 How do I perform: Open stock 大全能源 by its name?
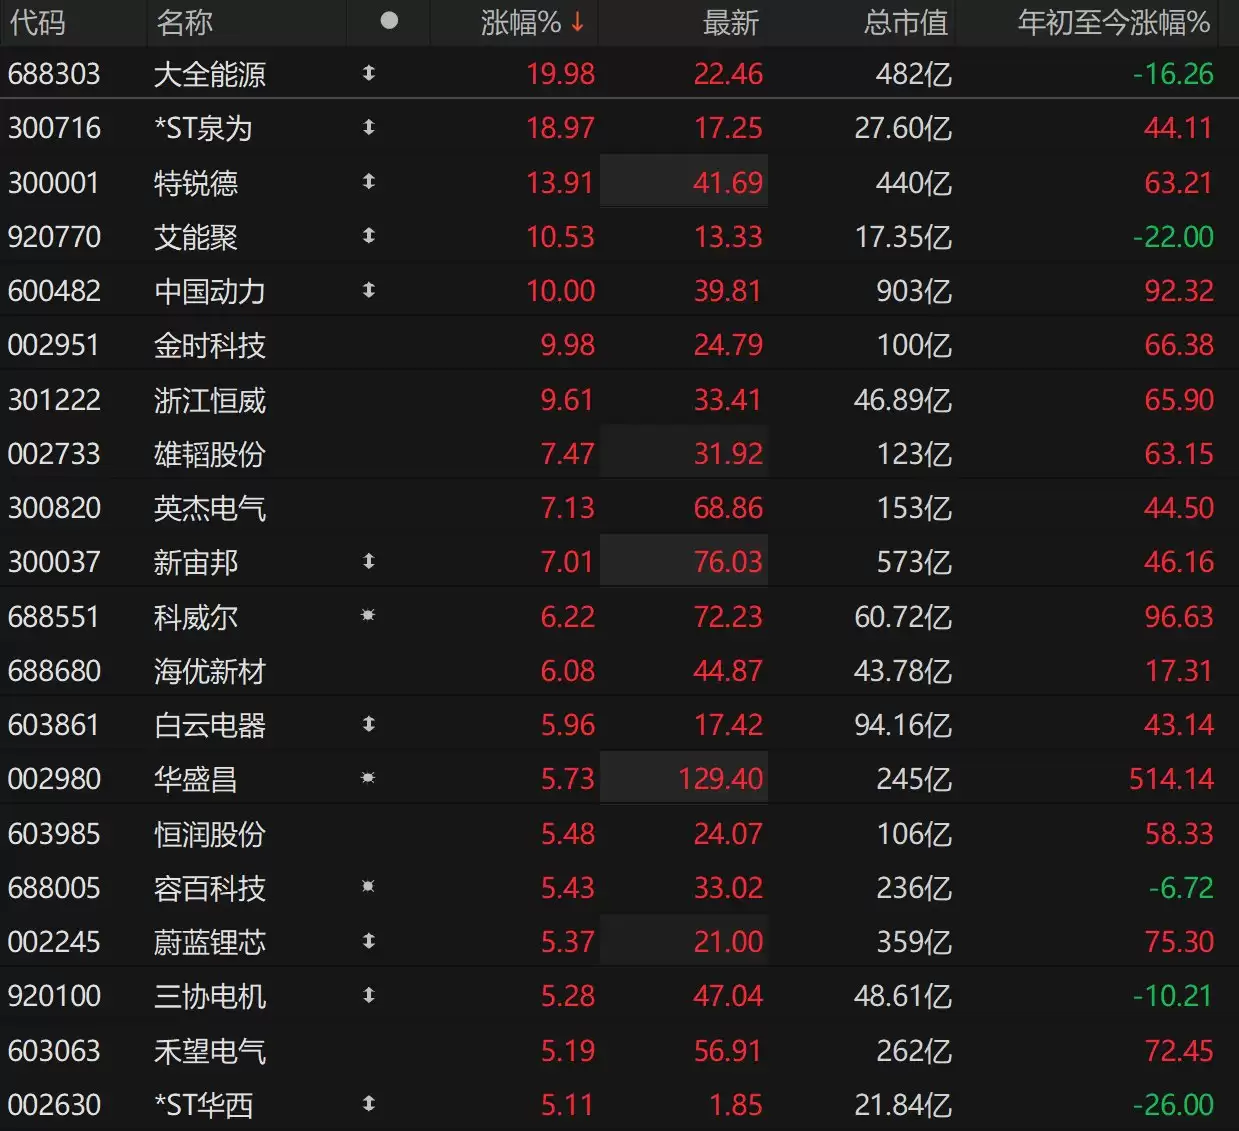pos(210,74)
